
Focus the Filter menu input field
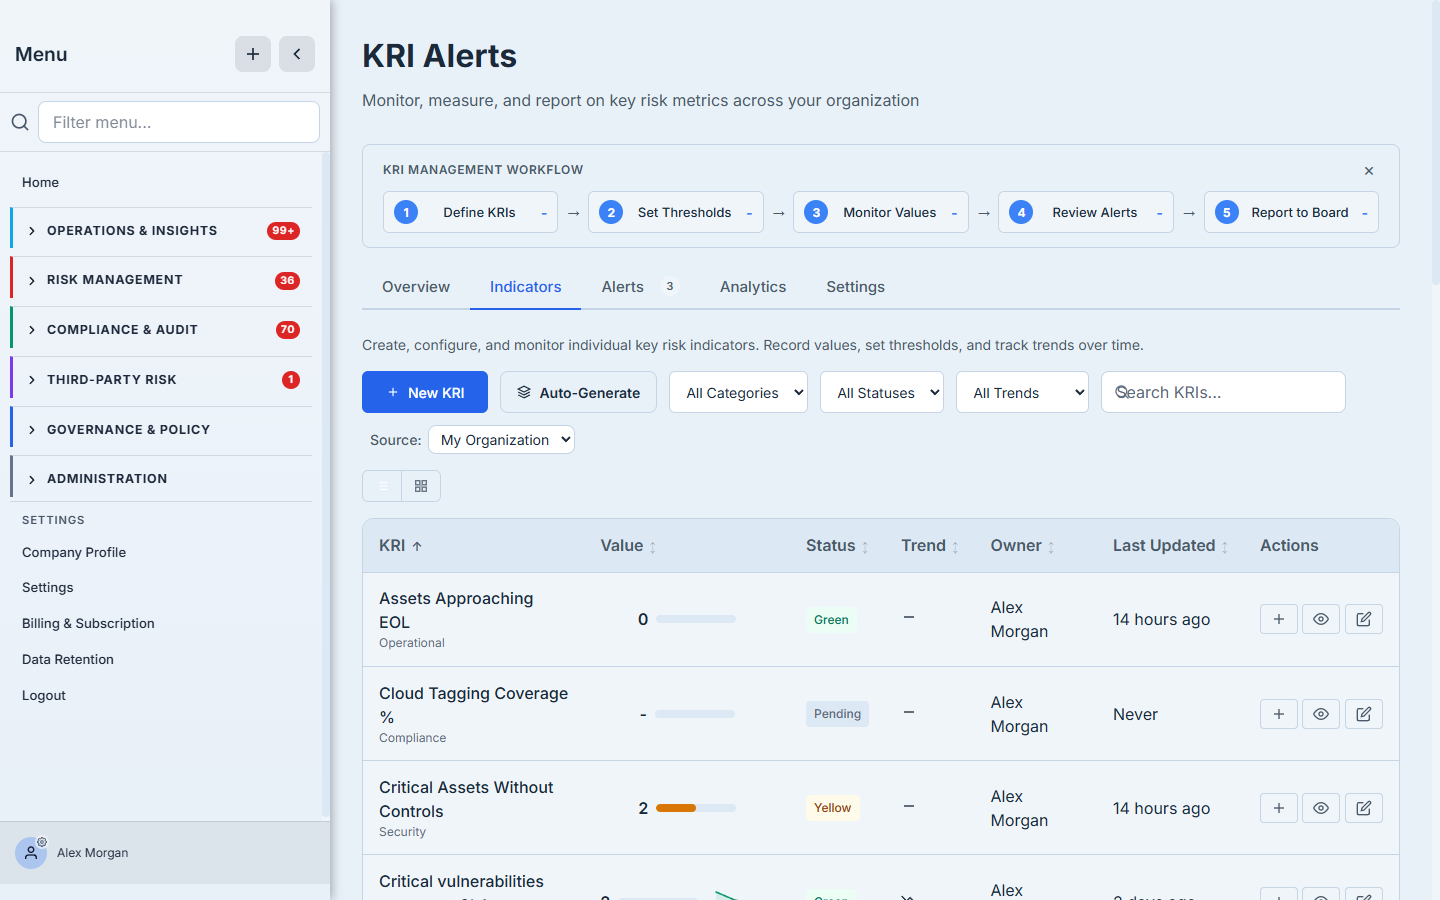pyautogui.click(x=179, y=122)
